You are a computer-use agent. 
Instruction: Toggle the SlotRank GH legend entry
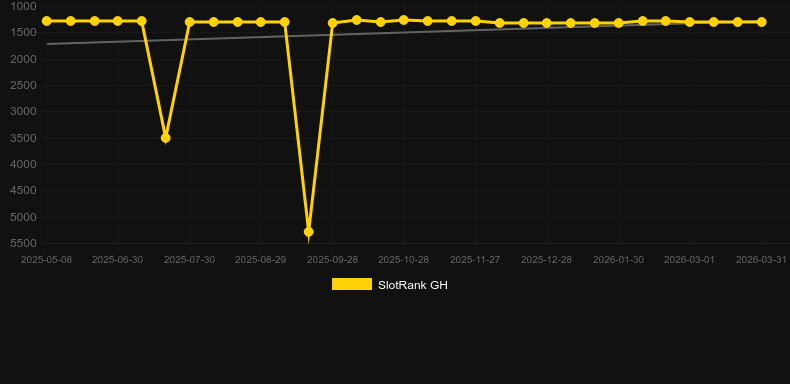[389, 285]
